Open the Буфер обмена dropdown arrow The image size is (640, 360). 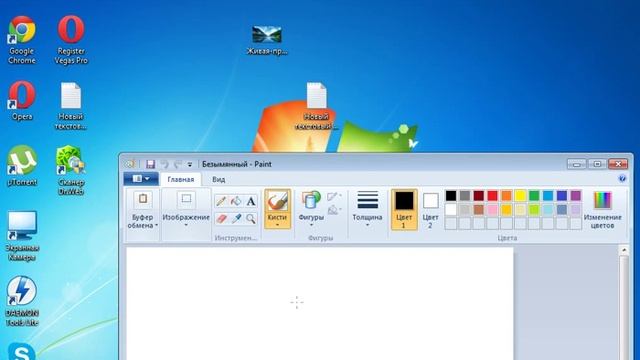point(157,226)
